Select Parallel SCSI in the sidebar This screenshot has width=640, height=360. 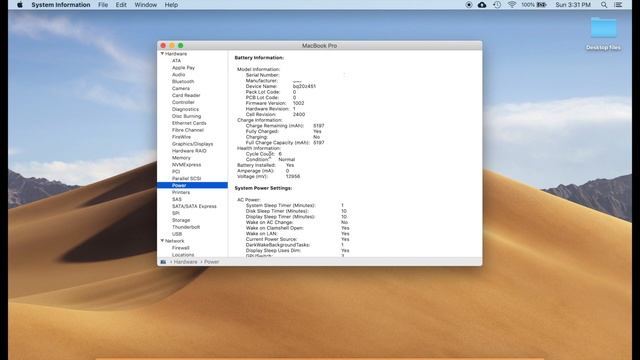186,179
